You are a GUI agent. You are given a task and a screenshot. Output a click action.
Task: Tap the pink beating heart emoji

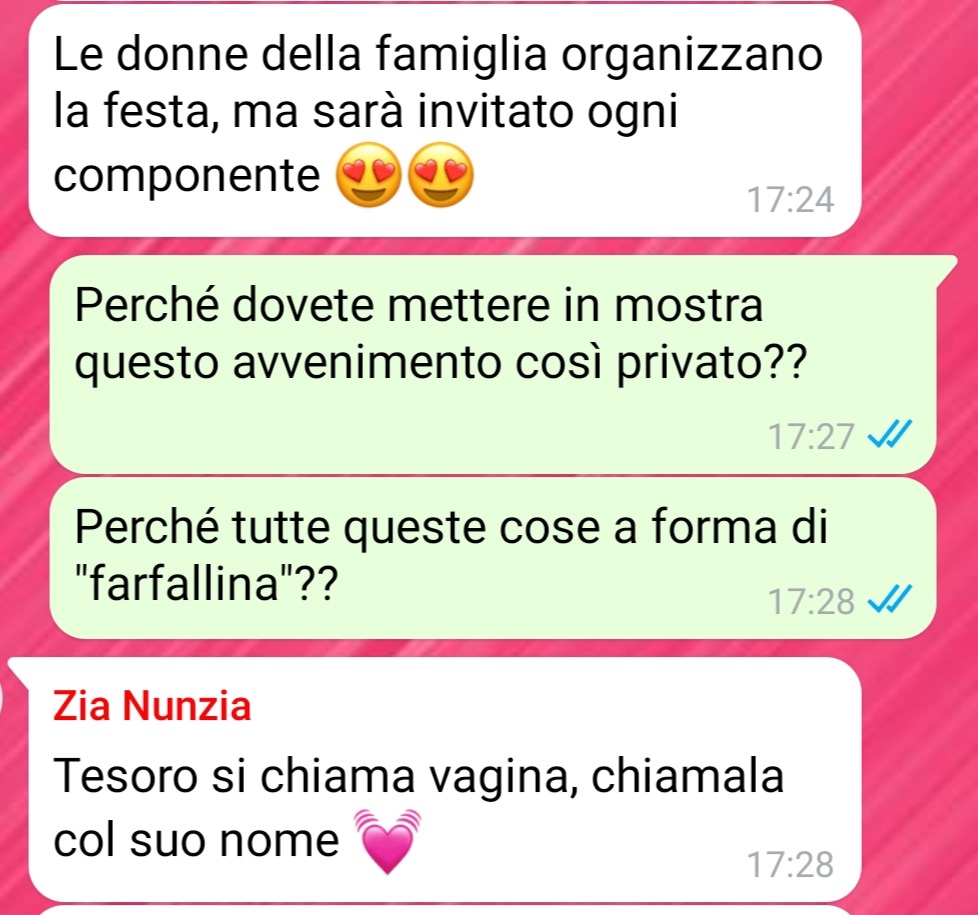coord(388,841)
